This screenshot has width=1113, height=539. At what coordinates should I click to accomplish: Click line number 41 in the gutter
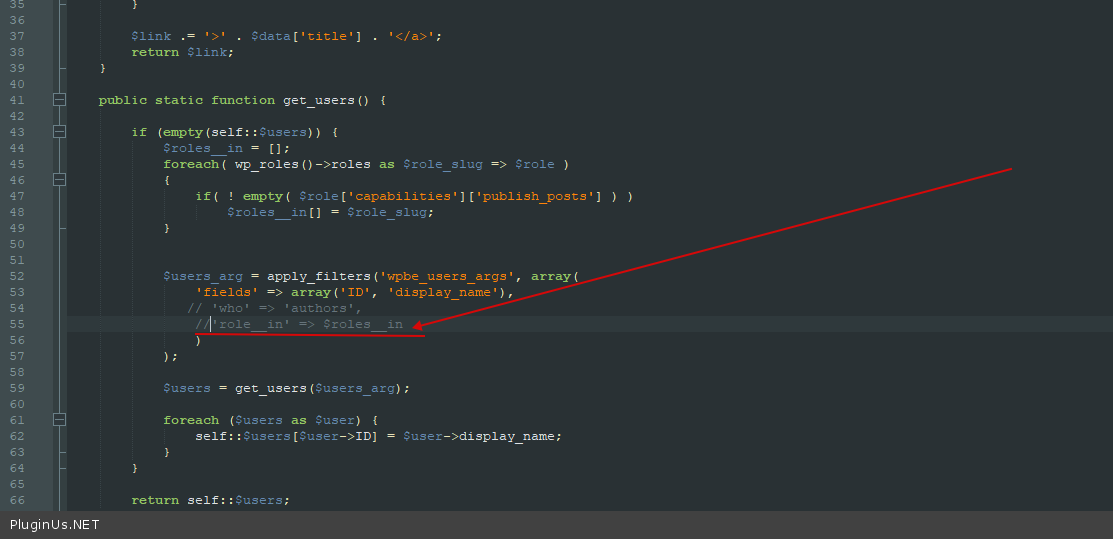[17, 100]
